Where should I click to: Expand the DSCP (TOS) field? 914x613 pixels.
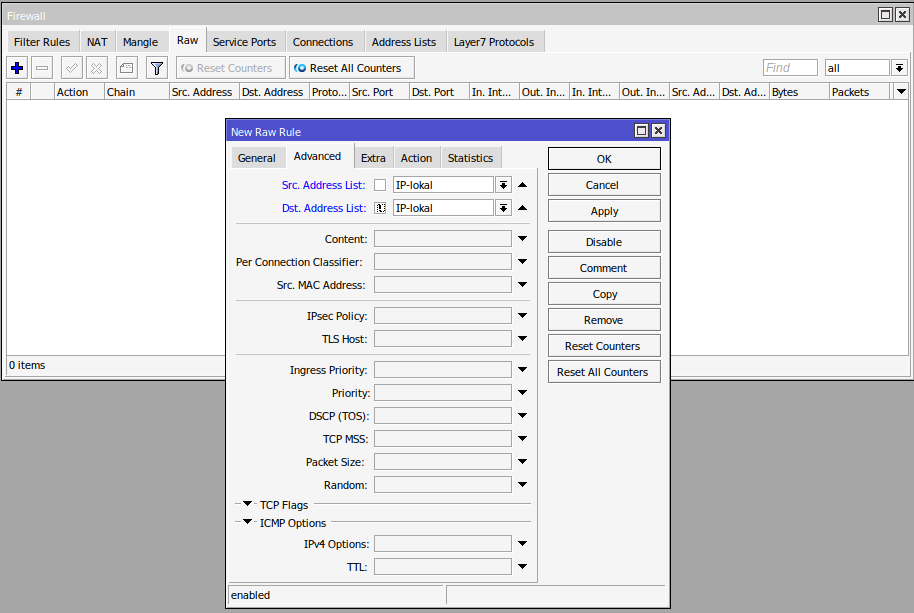(523, 415)
